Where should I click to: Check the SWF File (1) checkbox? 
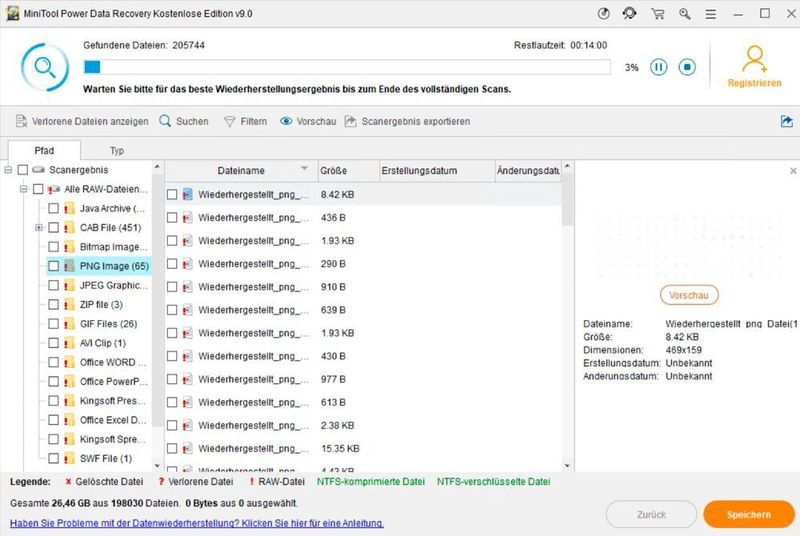[x=54, y=458]
